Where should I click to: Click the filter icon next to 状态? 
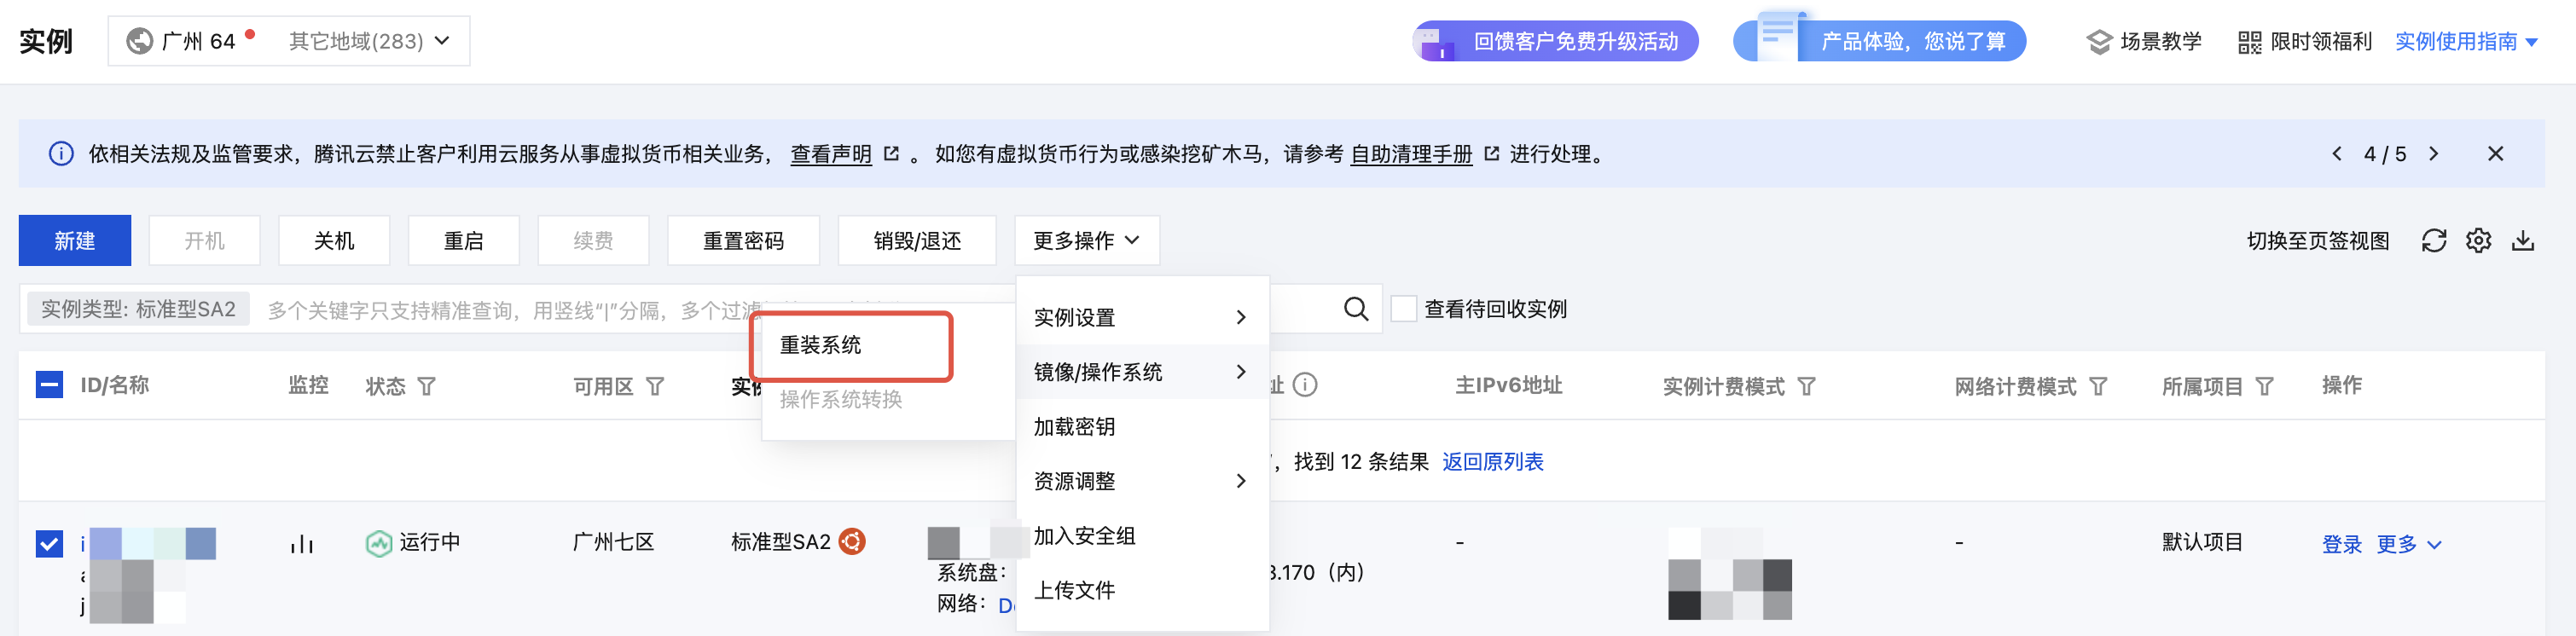click(426, 386)
